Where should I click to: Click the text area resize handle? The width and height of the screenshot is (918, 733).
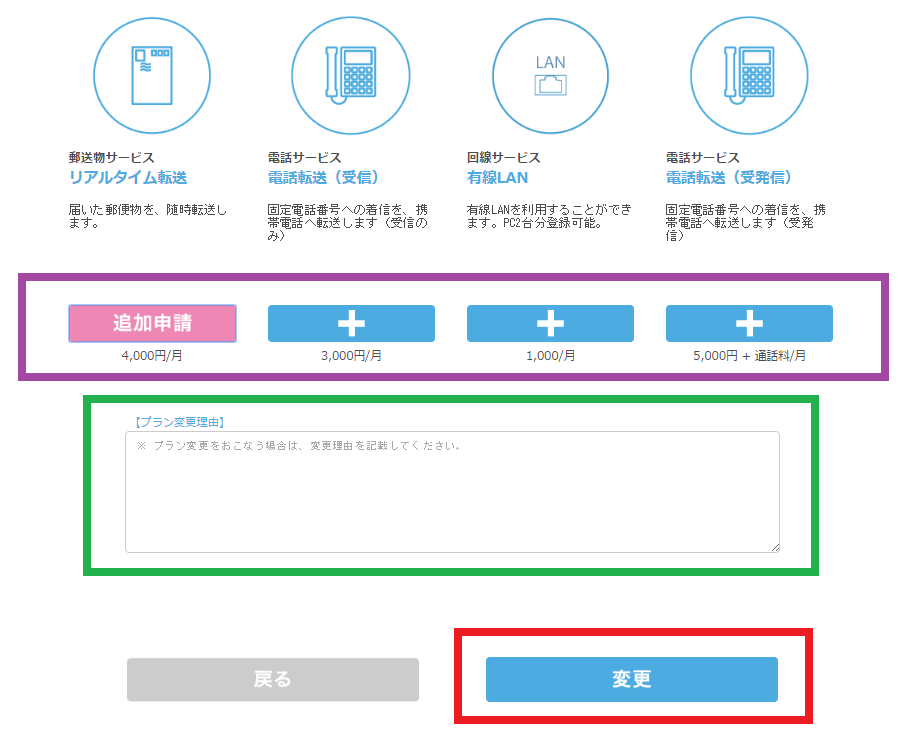tap(774, 546)
